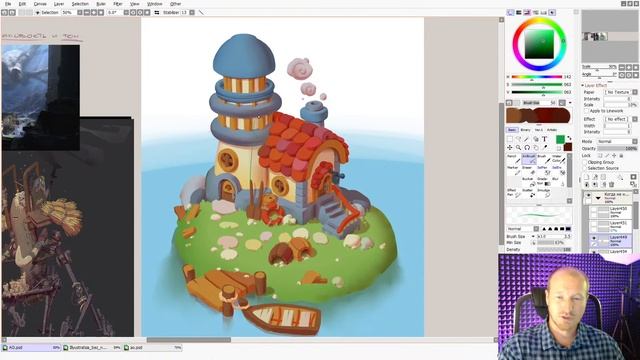Select the AirBrush tool
Image resolution: width=640 pixels, height=360 pixels.
[529, 159]
